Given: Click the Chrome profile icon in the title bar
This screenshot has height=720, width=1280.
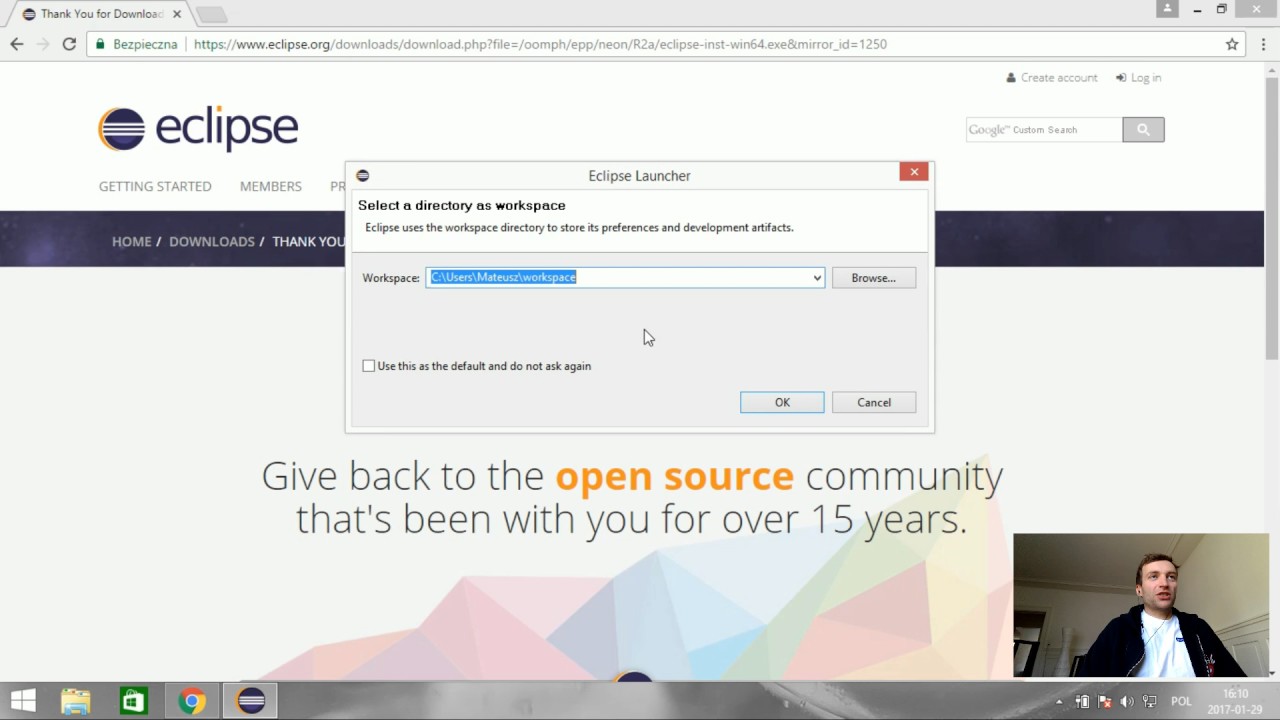Looking at the screenshot, I should click(x=1167, y=9).
